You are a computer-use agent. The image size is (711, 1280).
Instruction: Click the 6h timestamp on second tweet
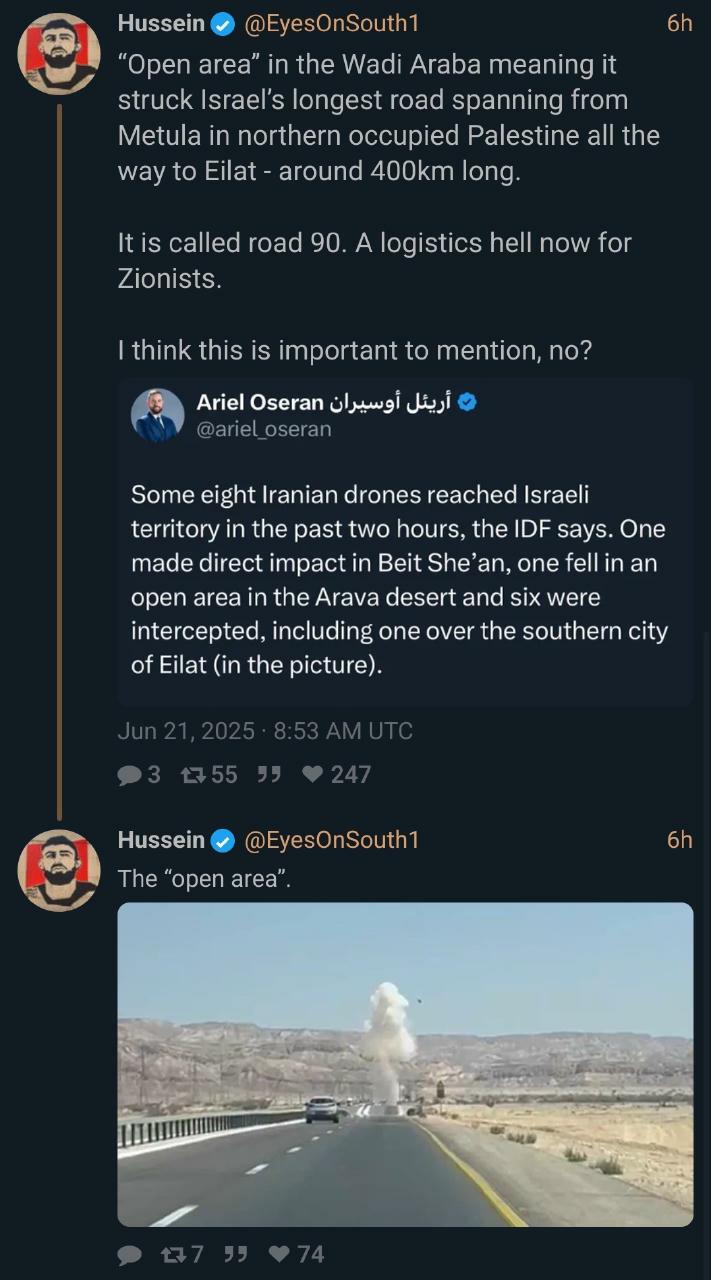(x=679, y=839)
